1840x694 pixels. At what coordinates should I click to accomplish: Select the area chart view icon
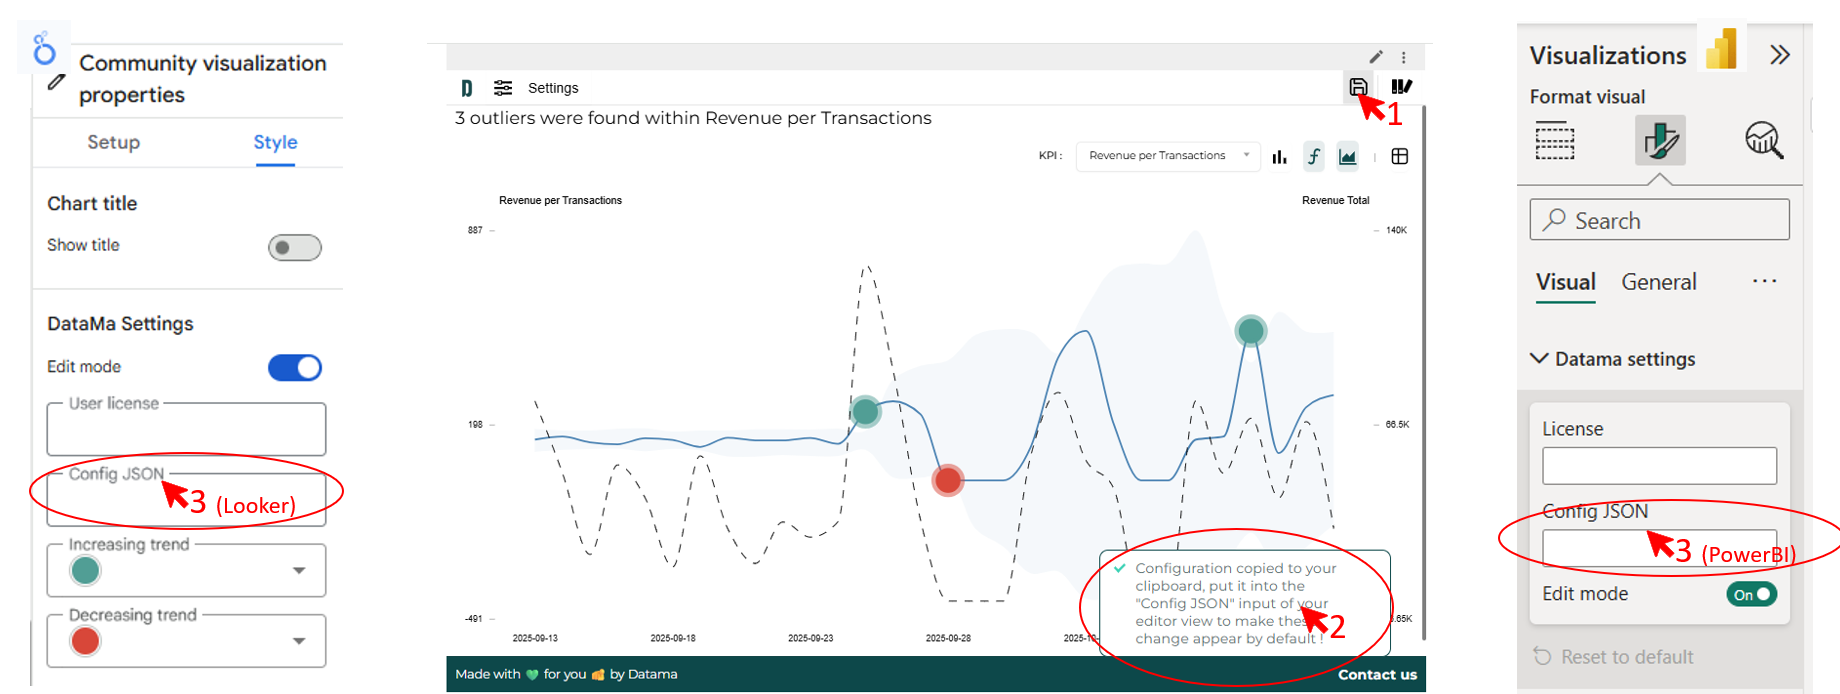[x=1348, y=157]
